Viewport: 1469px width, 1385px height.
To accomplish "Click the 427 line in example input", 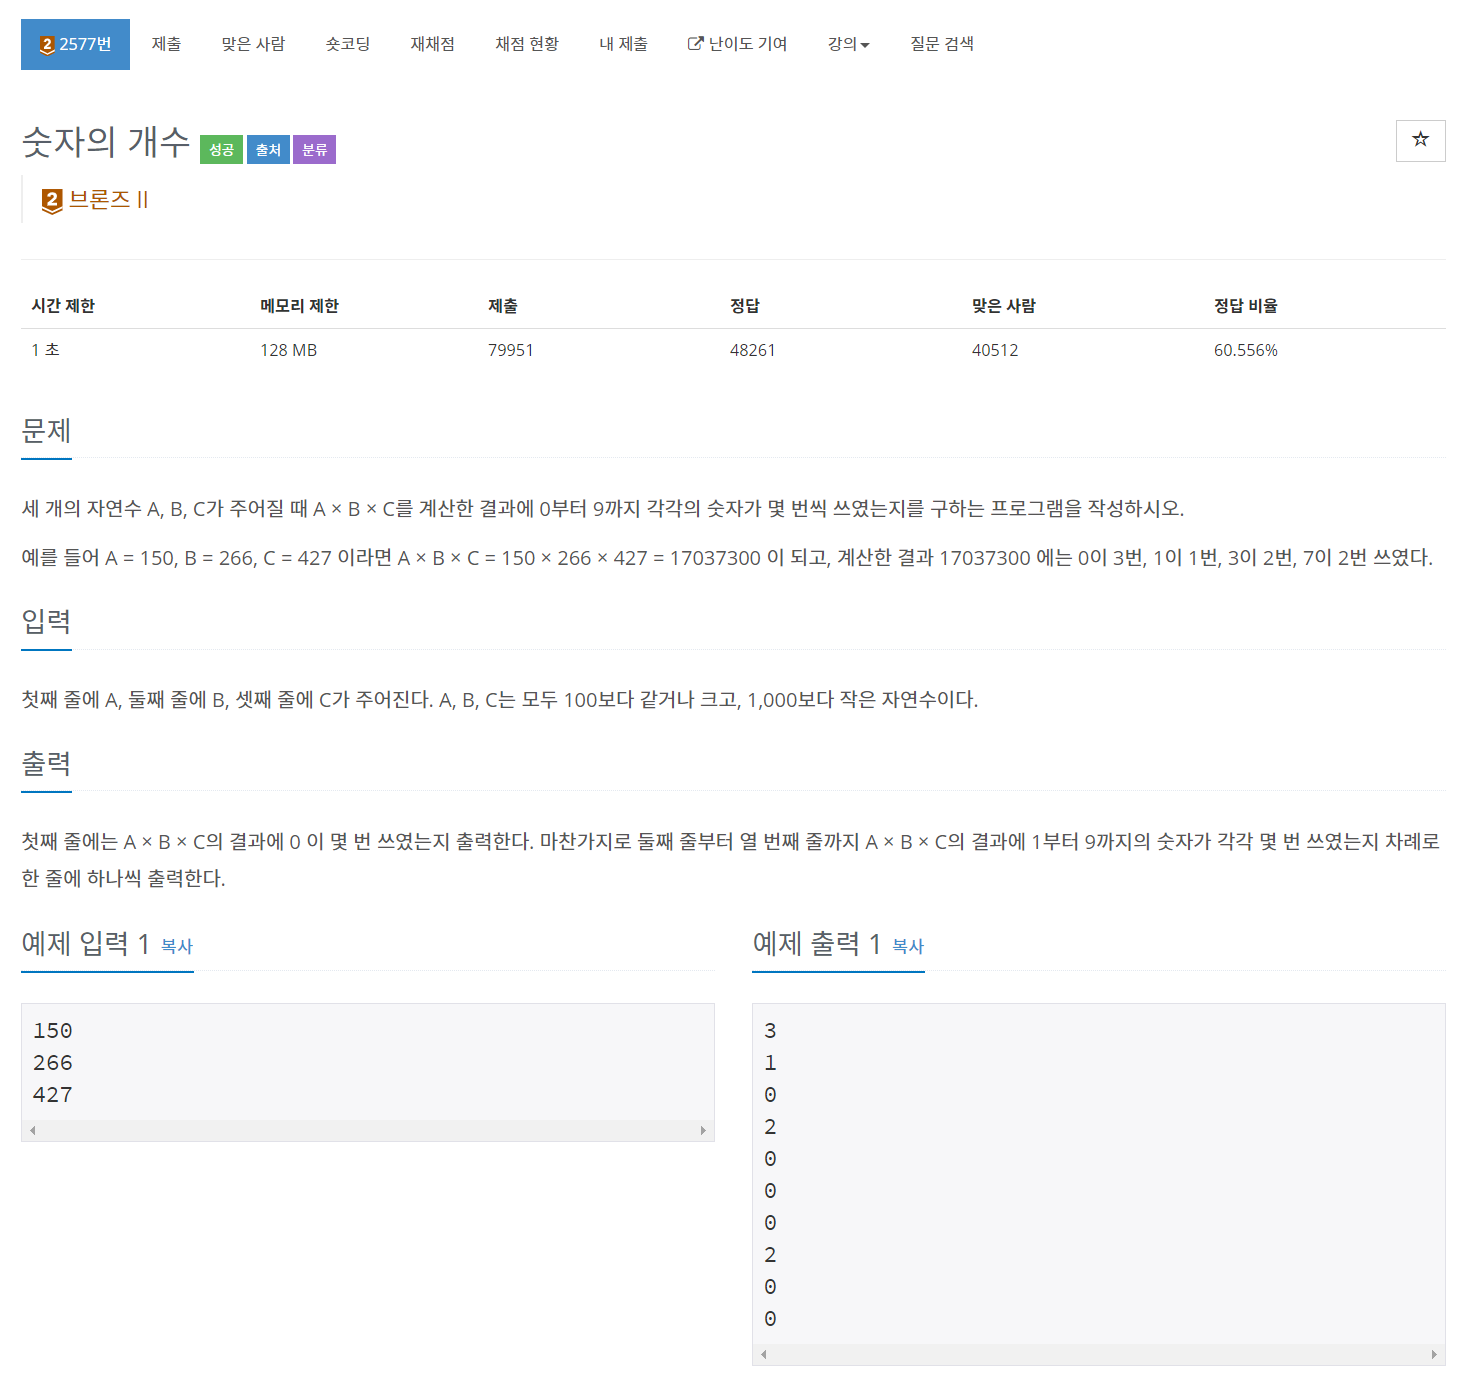I will [x=53, y=1095].
